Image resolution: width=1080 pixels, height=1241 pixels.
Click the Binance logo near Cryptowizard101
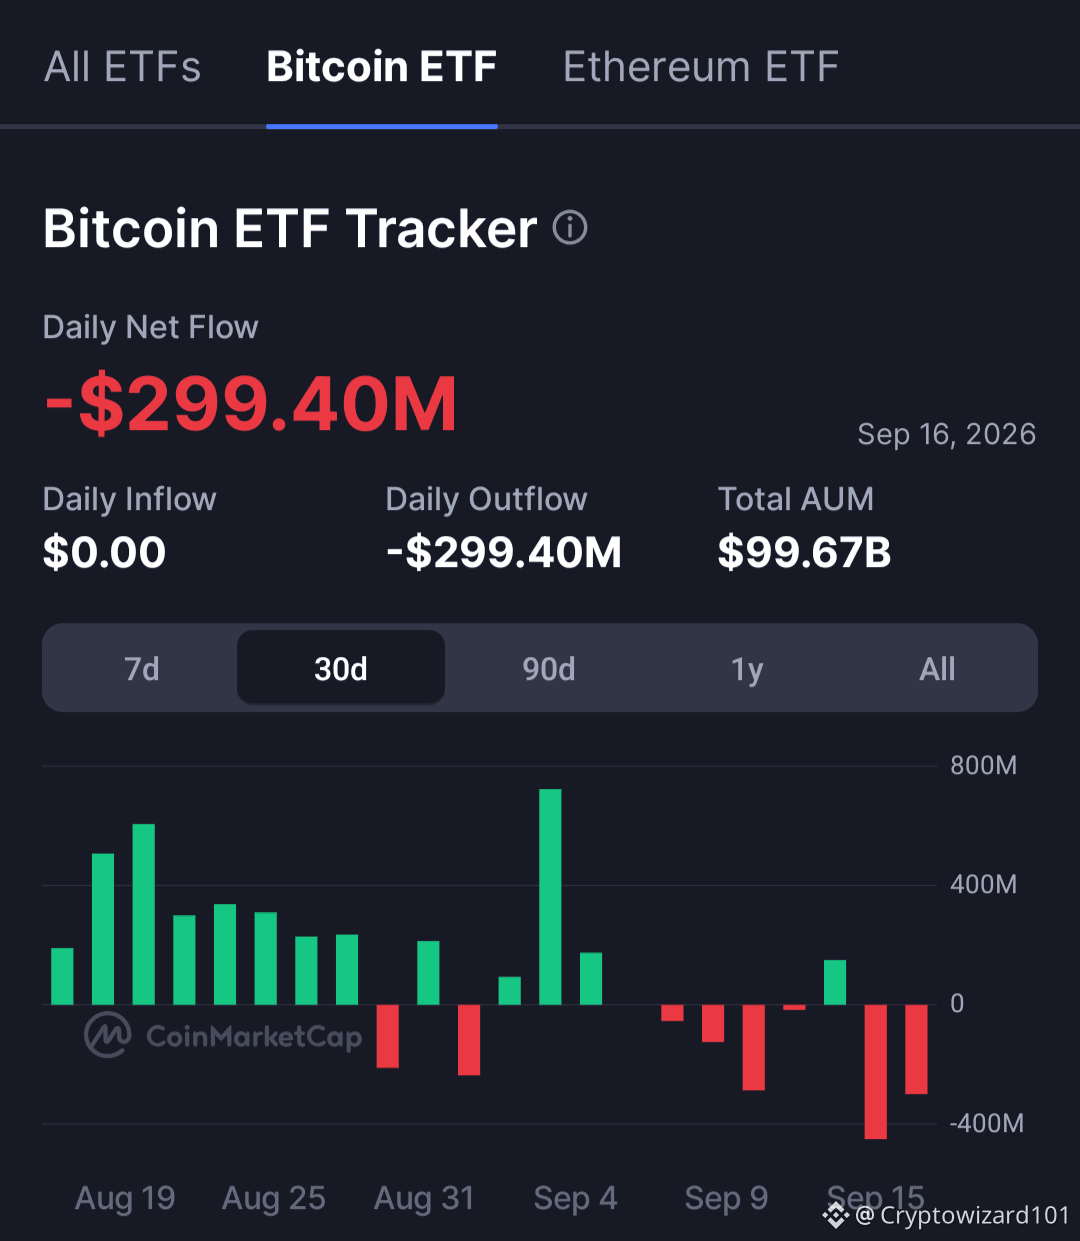click(836, 1215)
